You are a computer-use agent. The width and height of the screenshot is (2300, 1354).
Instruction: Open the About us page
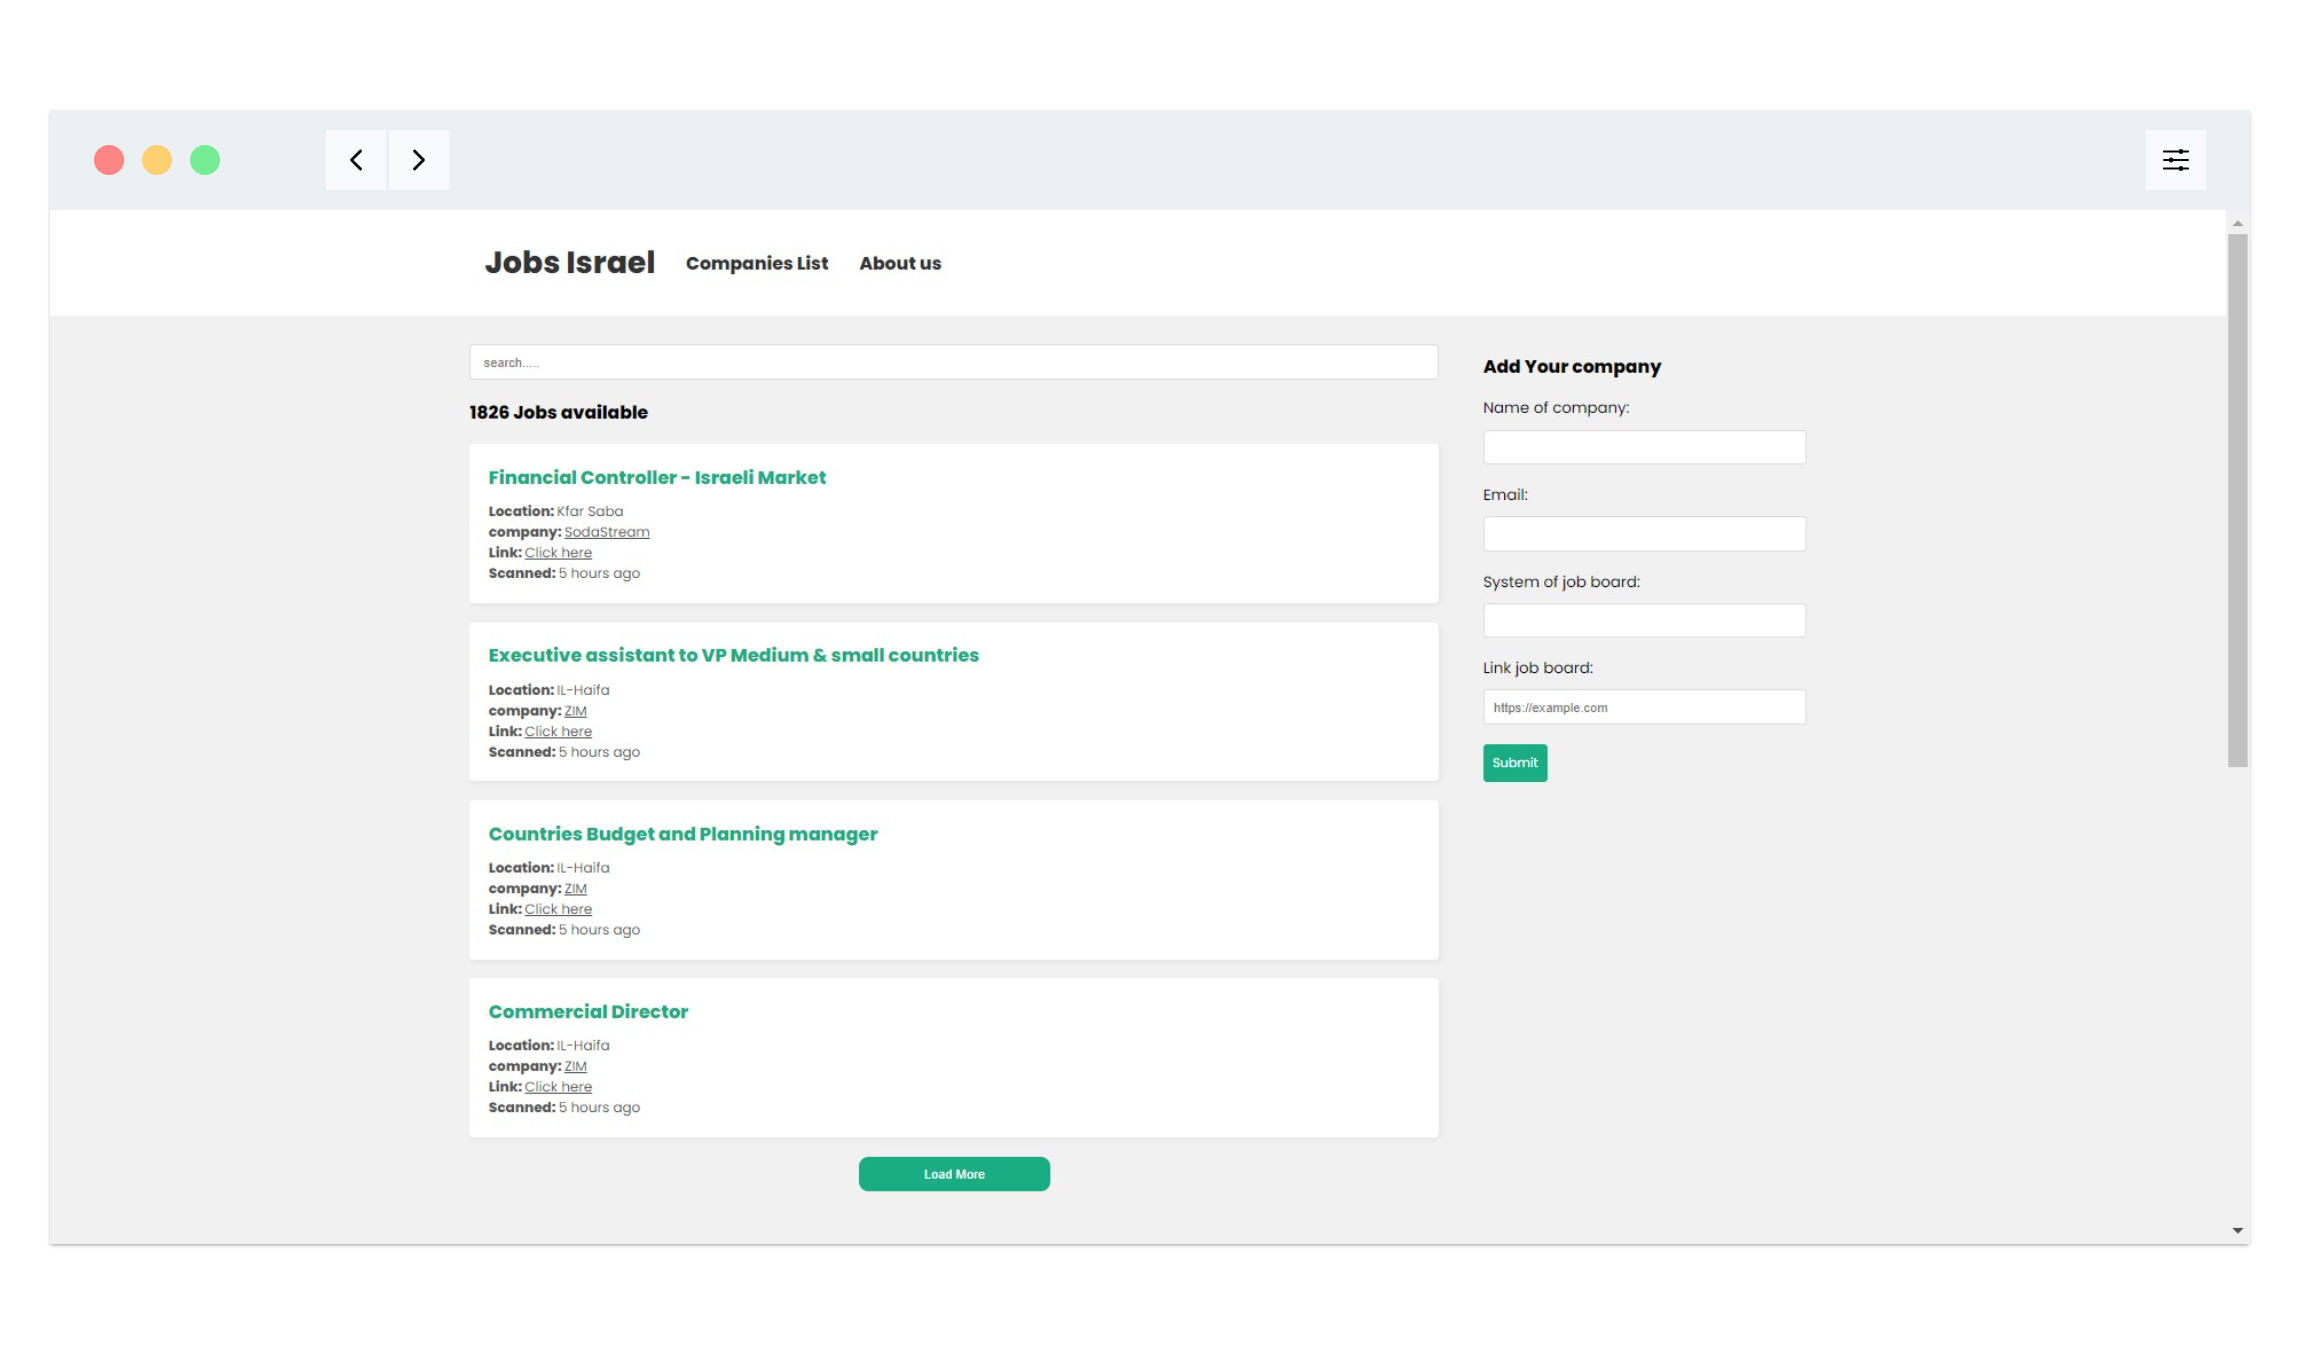[x=899, y=263]
